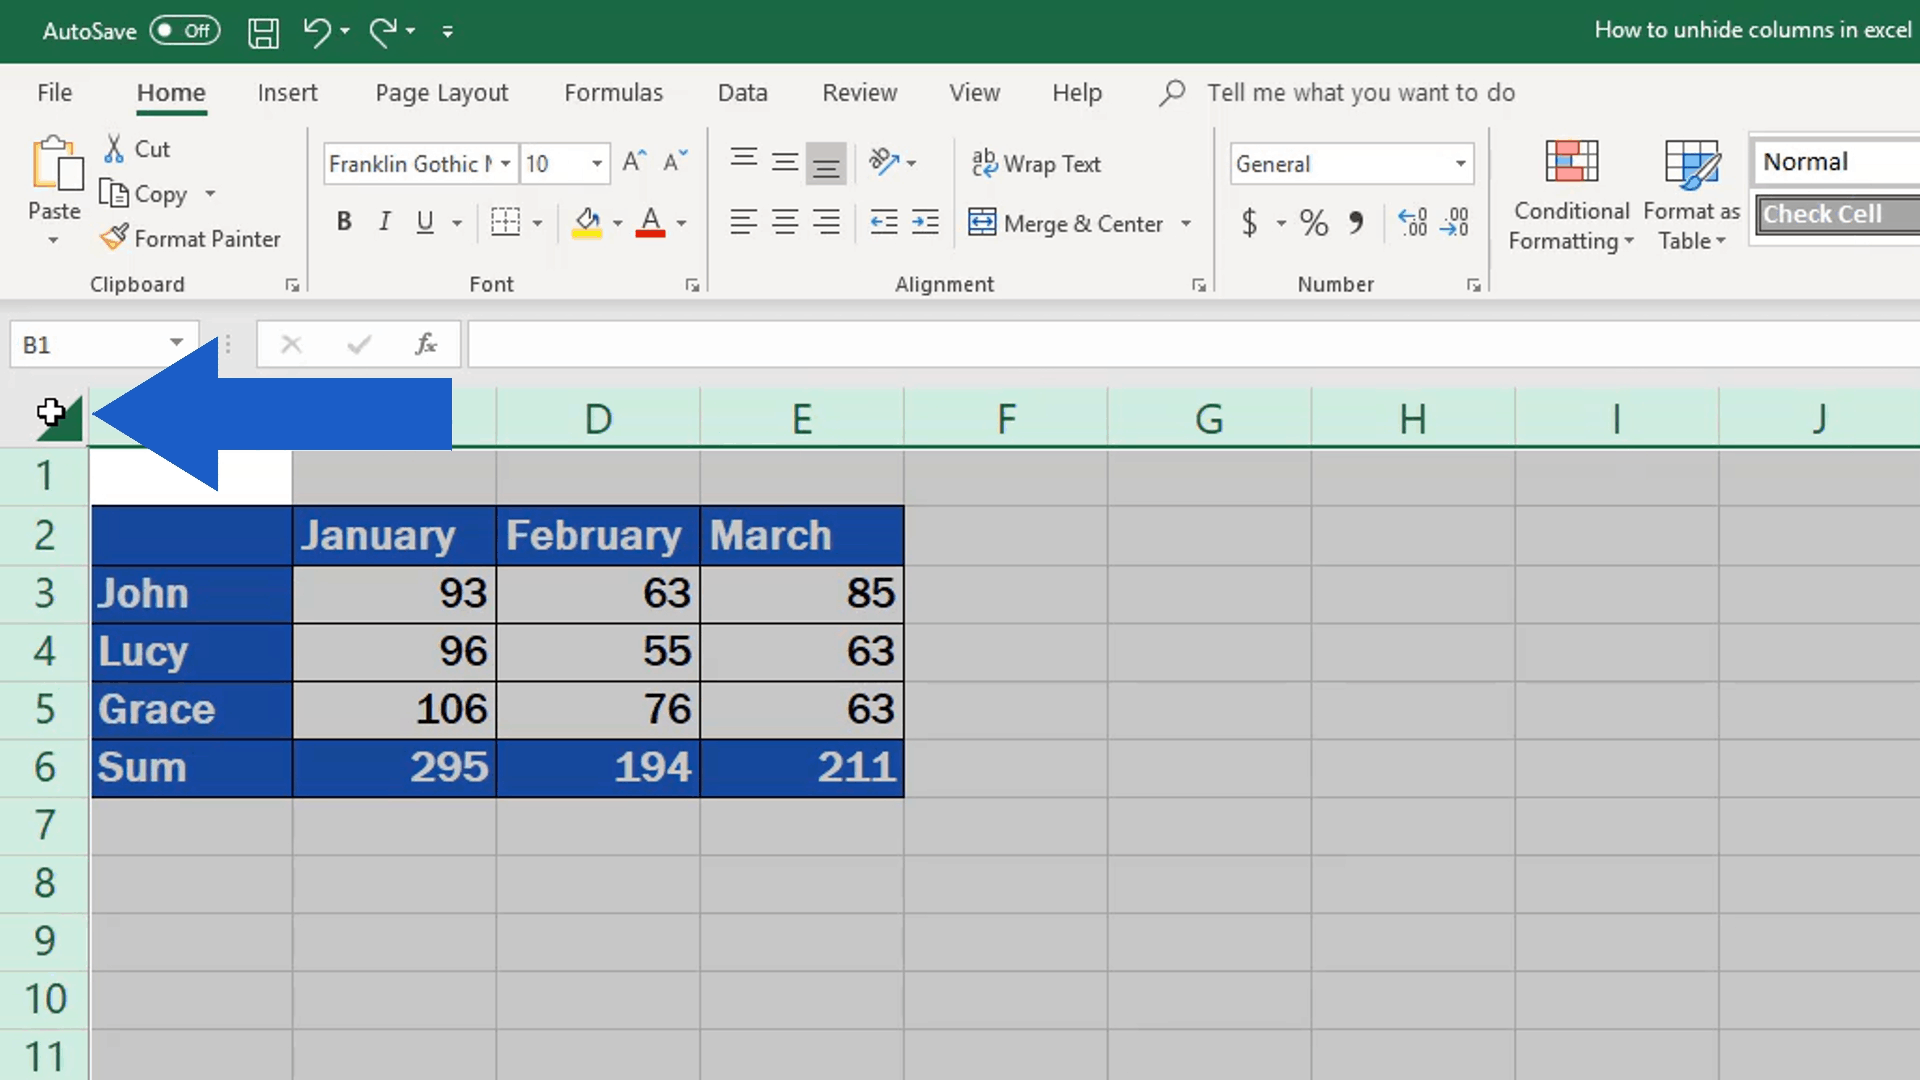Open the File tab
The height and width of the screenshot is (1080, 1920).
[54, 93]
